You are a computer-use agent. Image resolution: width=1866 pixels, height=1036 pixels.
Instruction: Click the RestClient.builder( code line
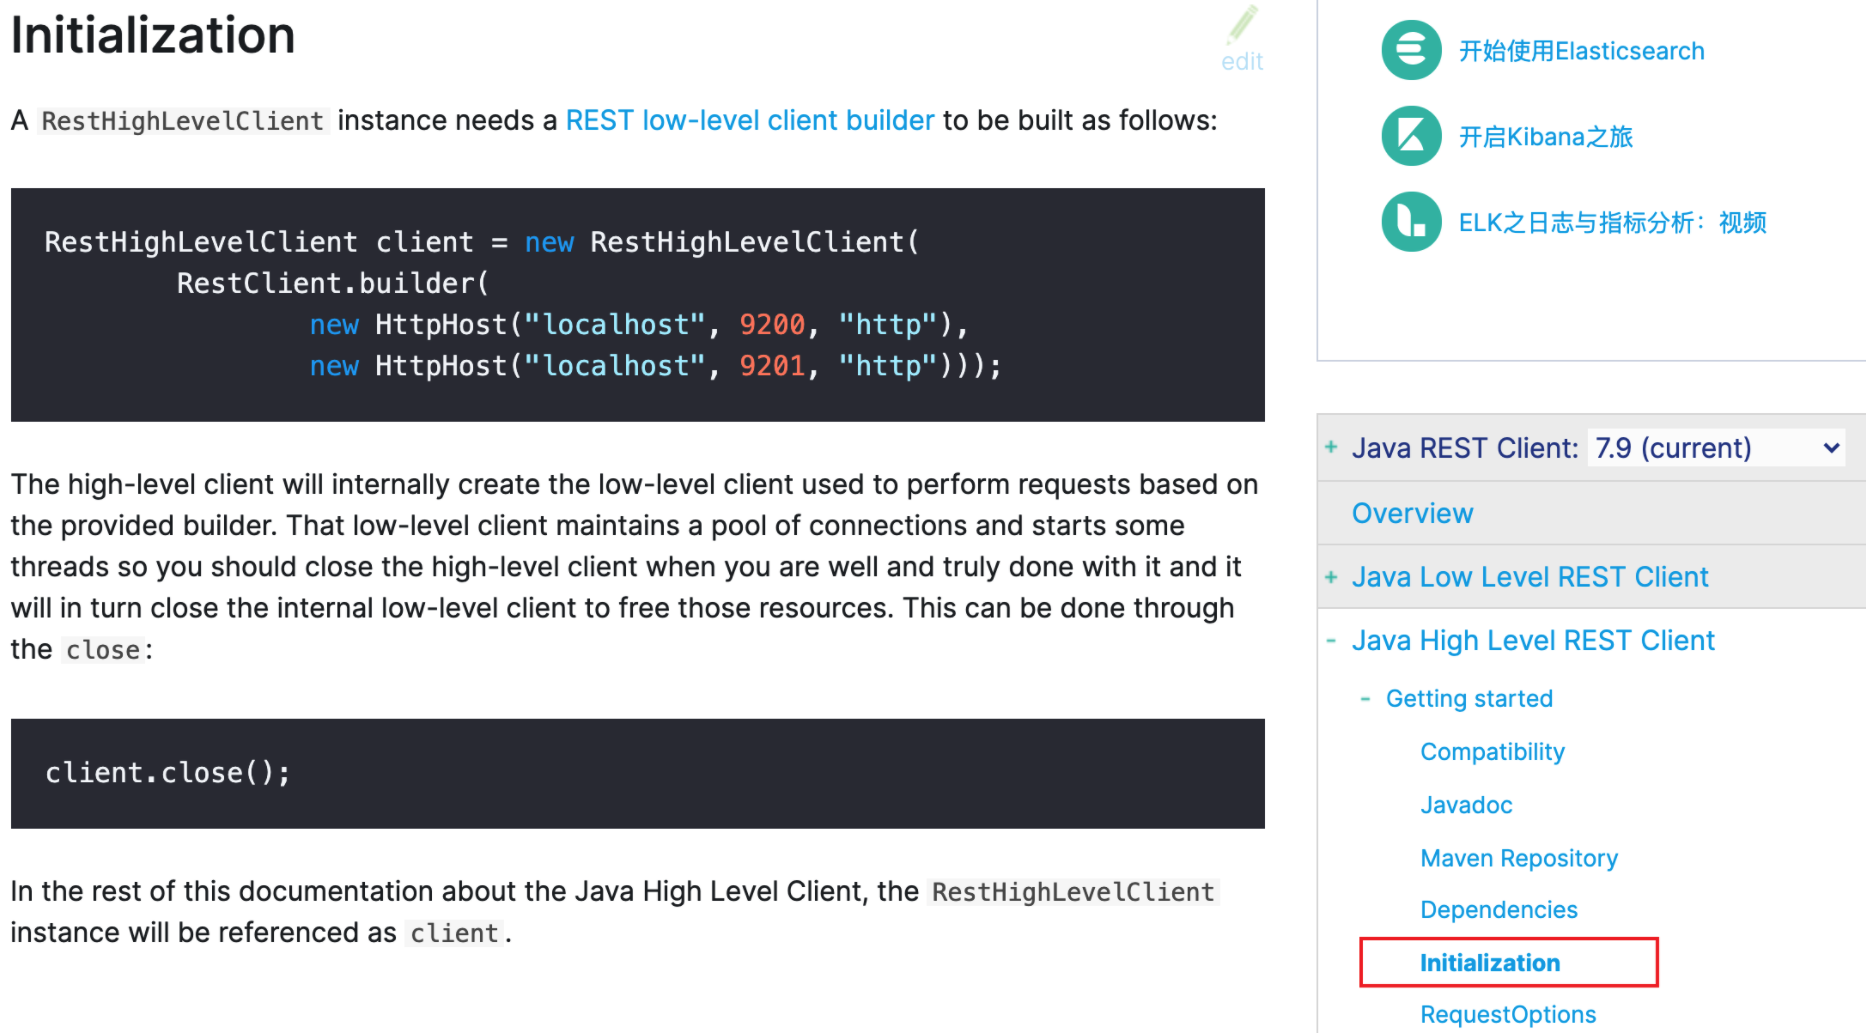(x=333, y=284)
